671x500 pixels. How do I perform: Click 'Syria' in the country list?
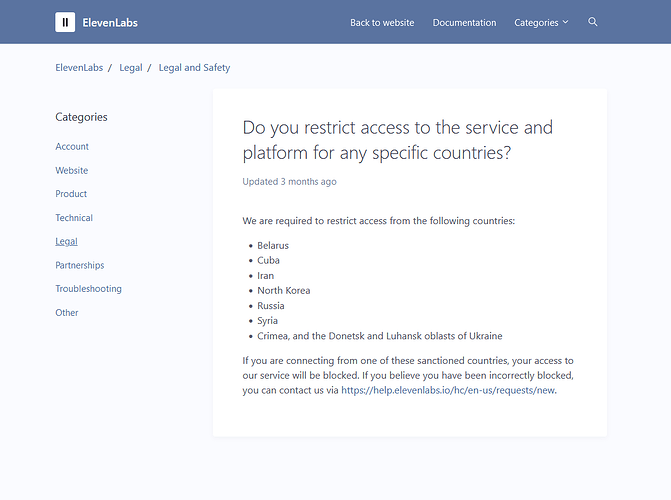click(267, 321)
